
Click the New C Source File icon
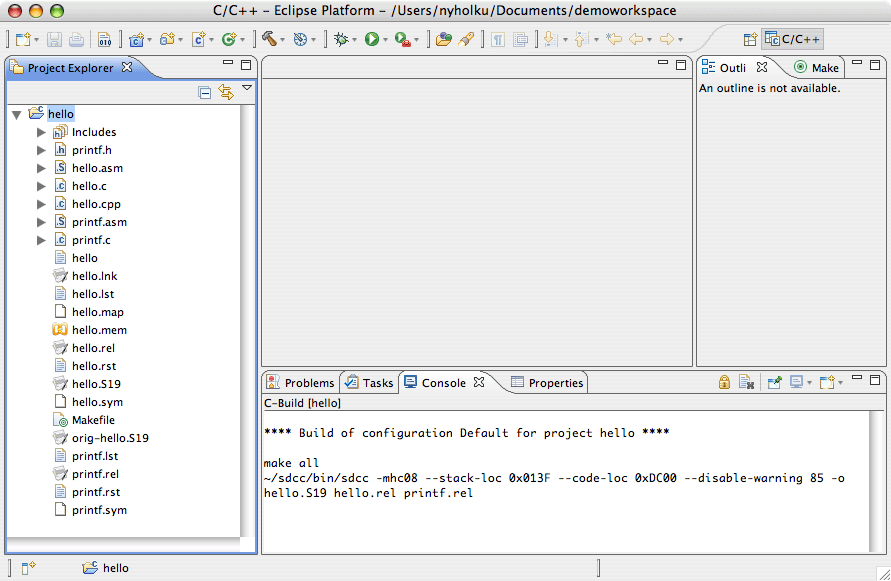(198, 39)
